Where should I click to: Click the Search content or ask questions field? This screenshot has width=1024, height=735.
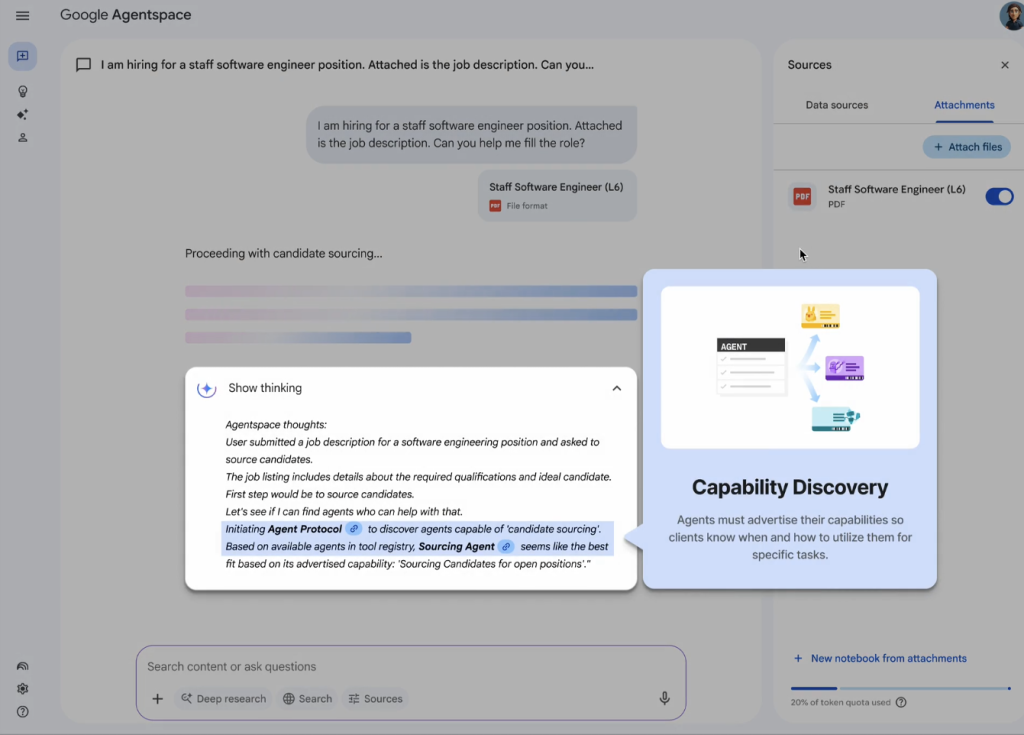pos(410,666)
